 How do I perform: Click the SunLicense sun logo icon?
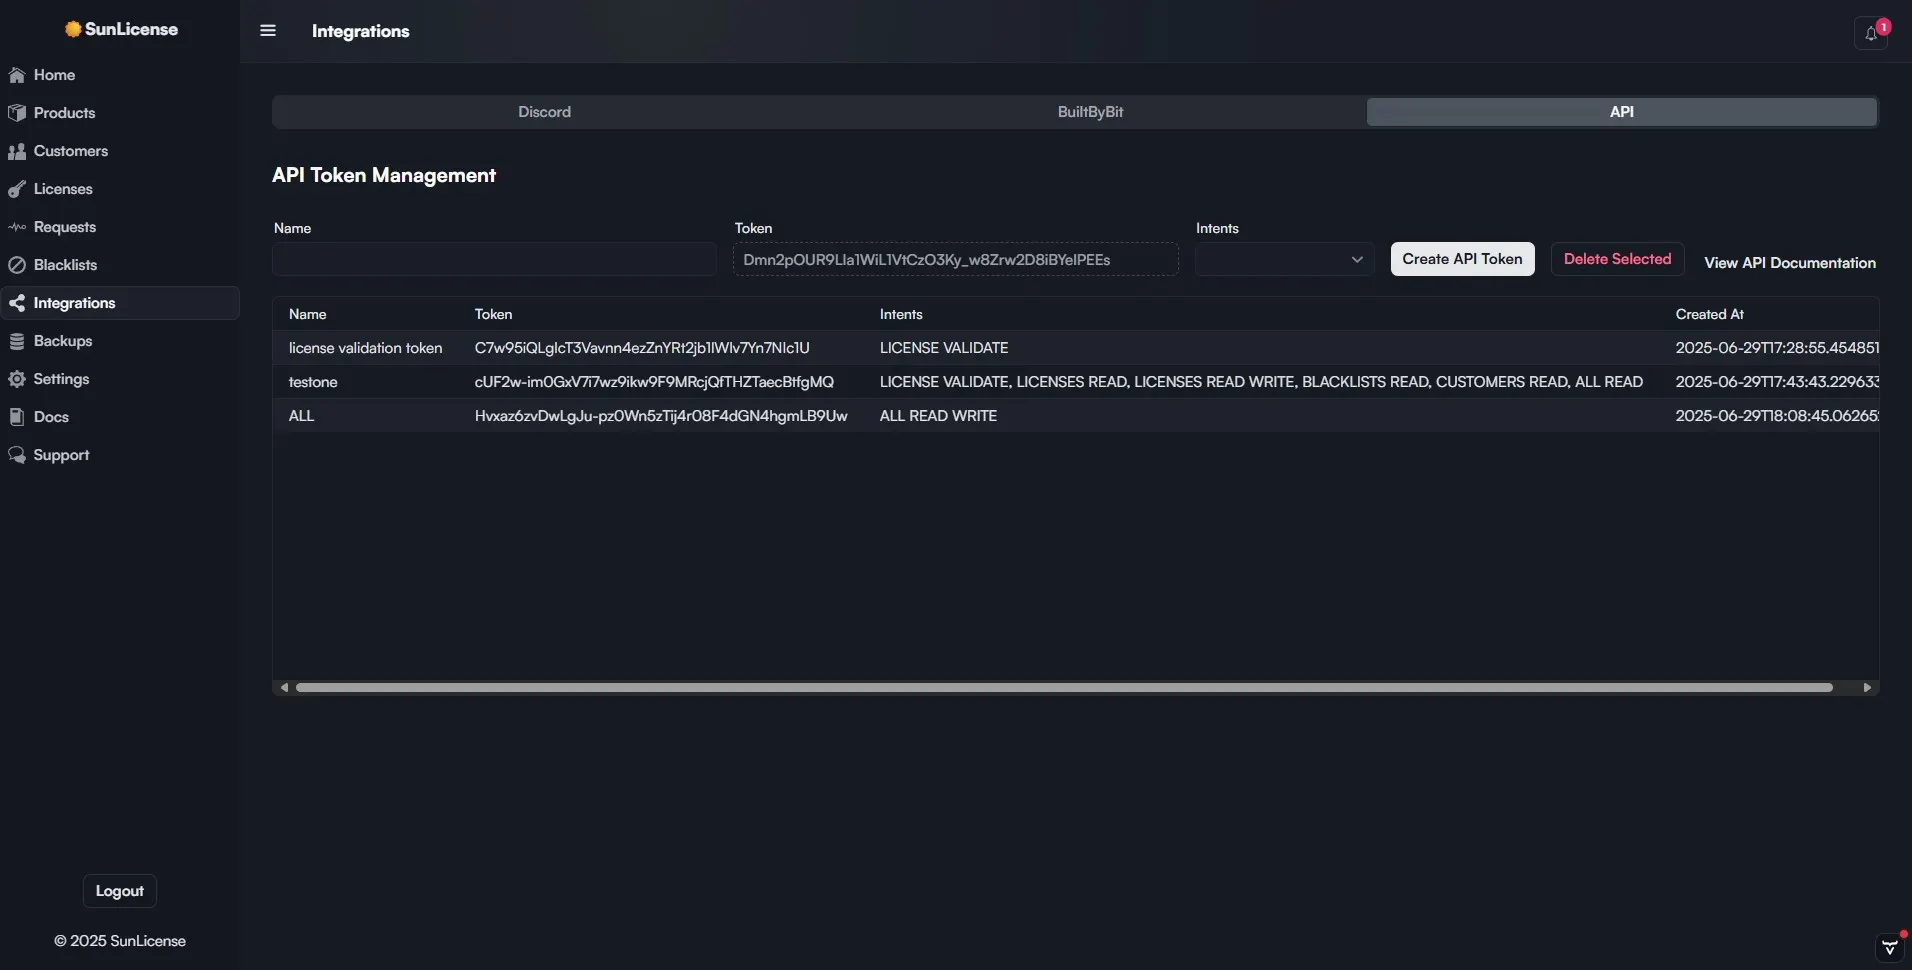point(73,29)
